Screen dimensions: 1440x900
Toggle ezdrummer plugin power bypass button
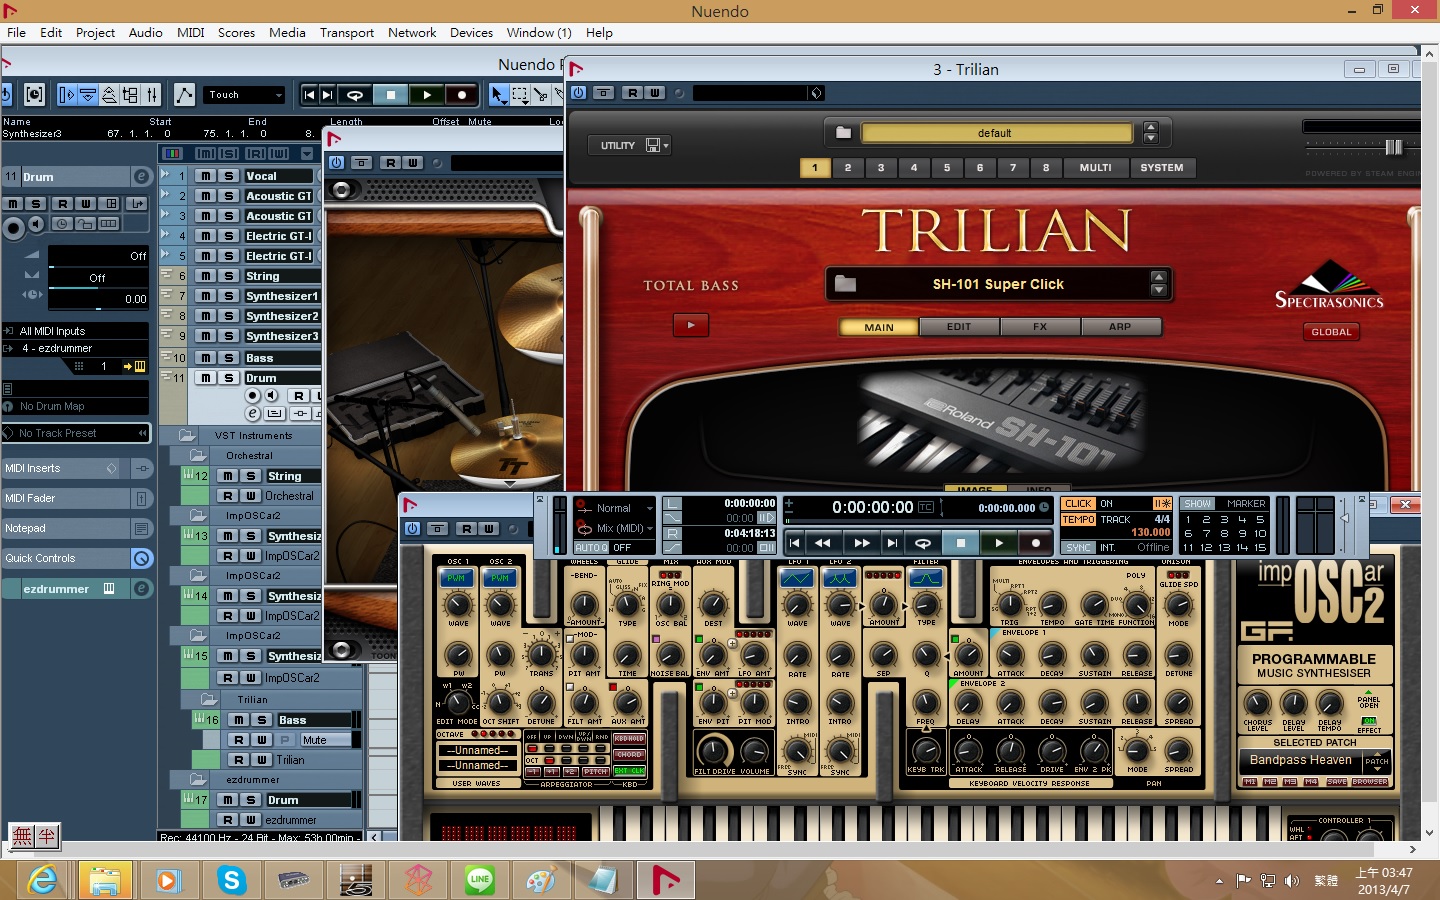(336, 163)
